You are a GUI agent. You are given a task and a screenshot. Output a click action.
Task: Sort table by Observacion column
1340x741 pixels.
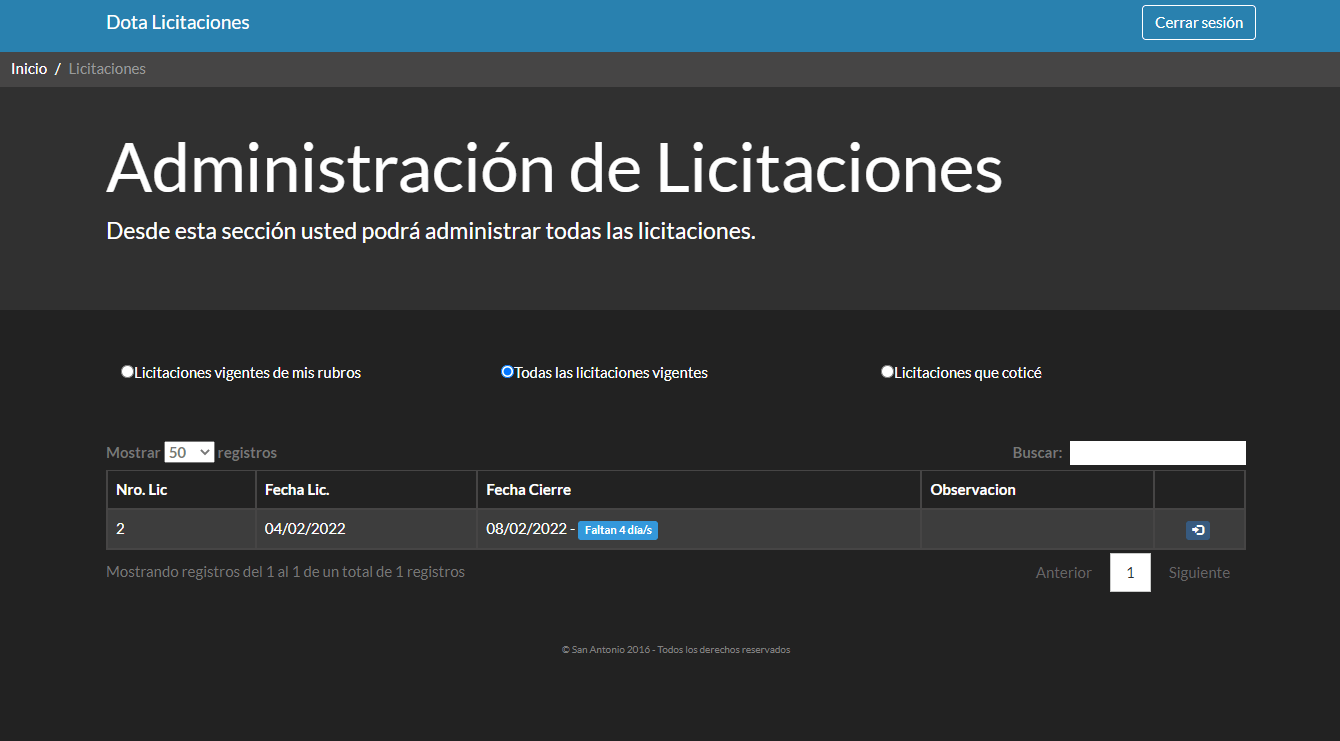[x=1036, y=490]
